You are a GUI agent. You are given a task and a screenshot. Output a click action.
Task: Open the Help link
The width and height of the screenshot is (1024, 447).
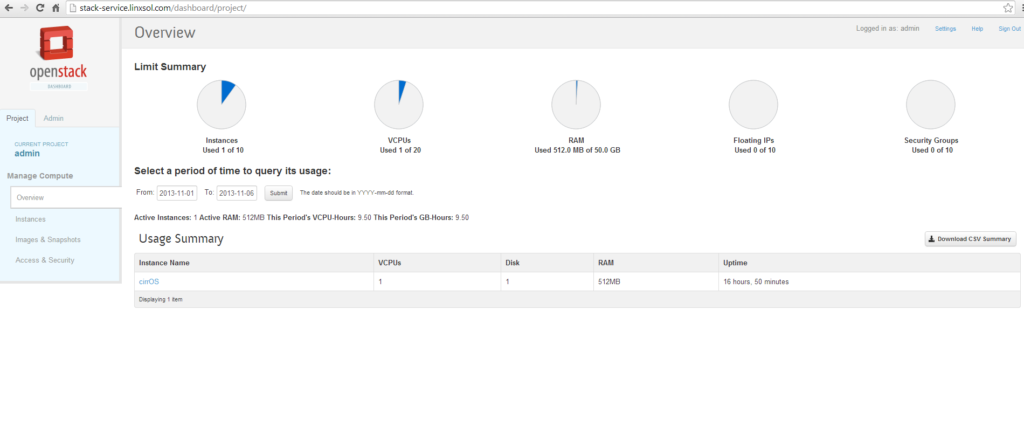click(977, 29)
